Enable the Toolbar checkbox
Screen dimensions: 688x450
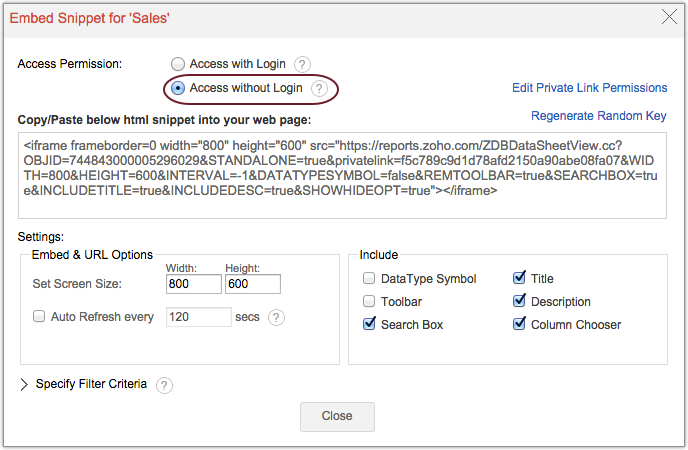click(x=370, y=302)
